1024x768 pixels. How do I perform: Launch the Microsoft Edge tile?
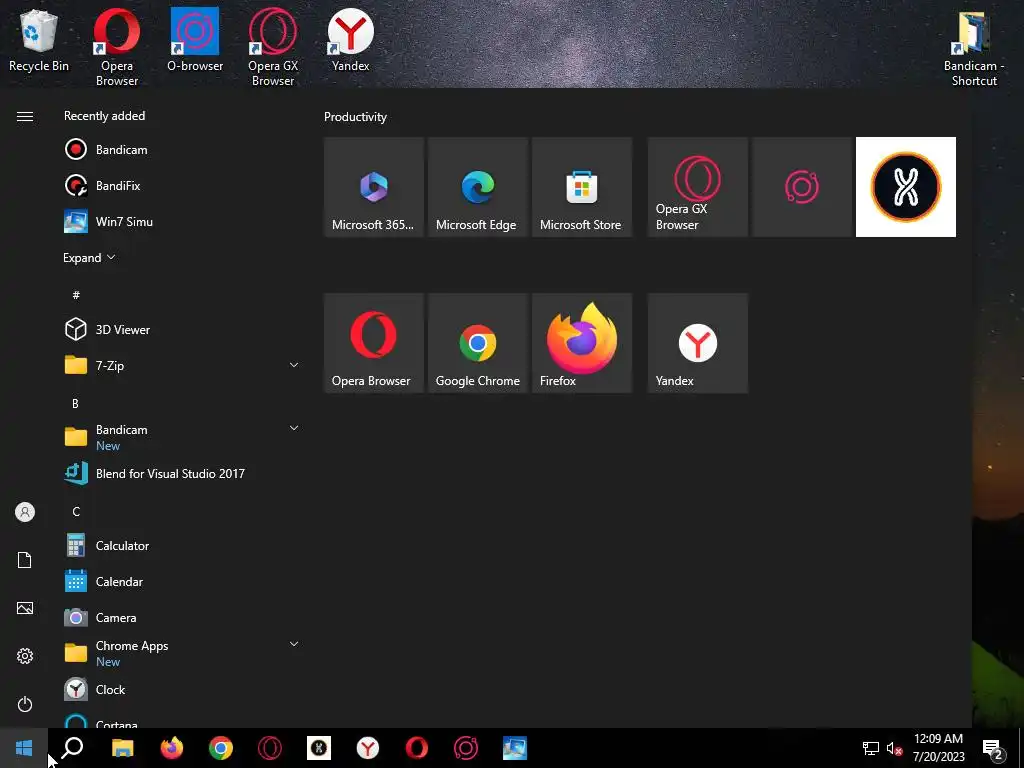tap(477, 187)
